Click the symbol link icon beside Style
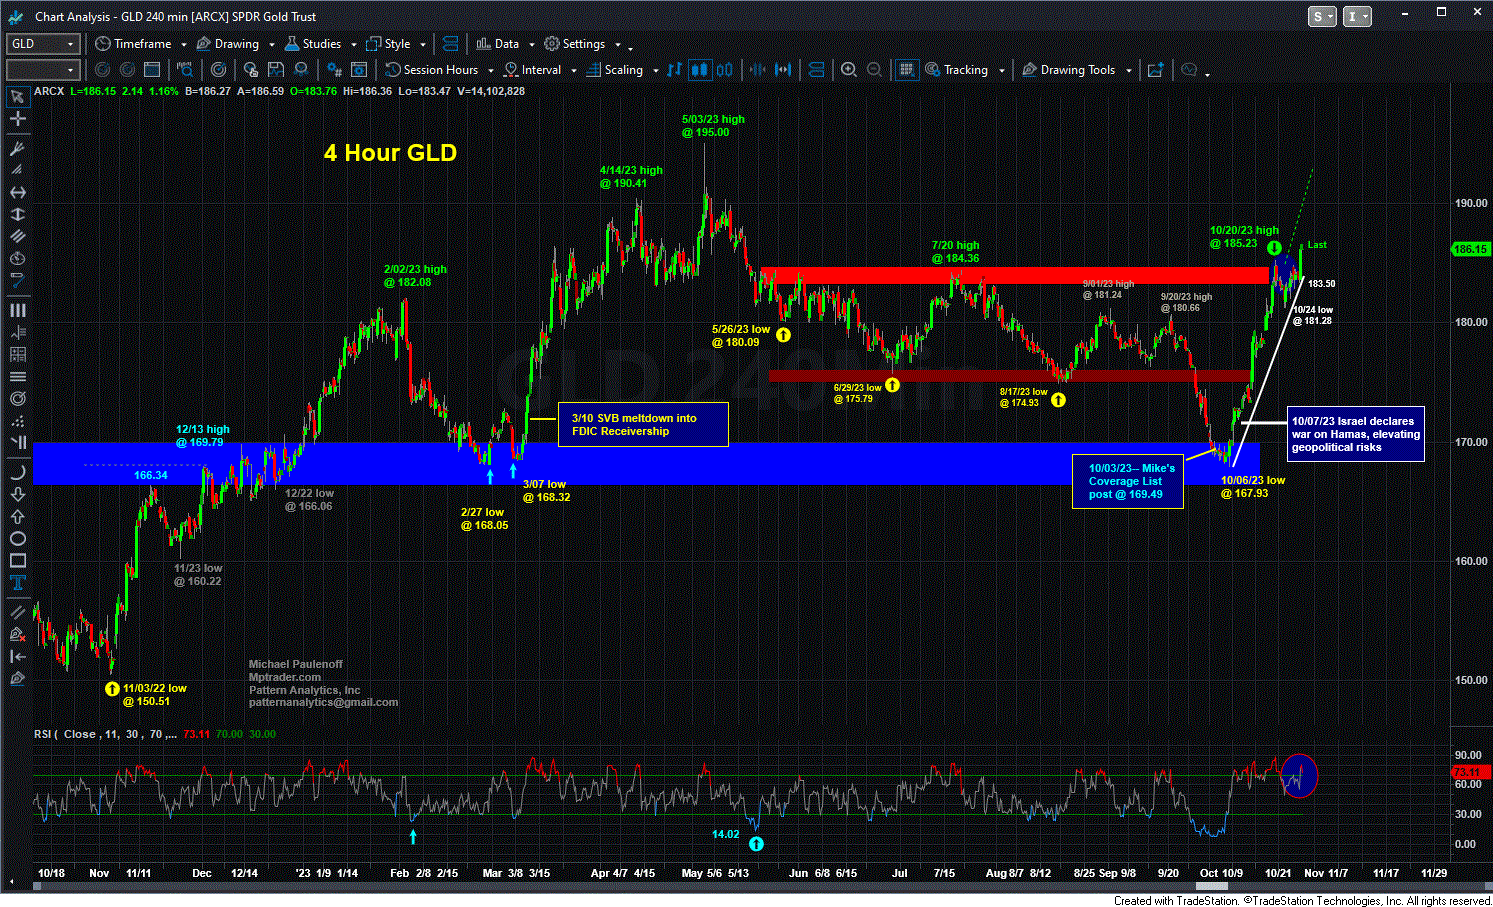The image size is (1493, 907). pos(450,44)
